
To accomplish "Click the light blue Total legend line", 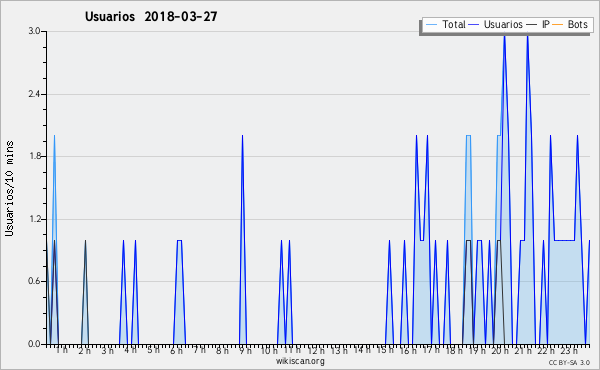I will pyautogui.click(x=431, y=24).
